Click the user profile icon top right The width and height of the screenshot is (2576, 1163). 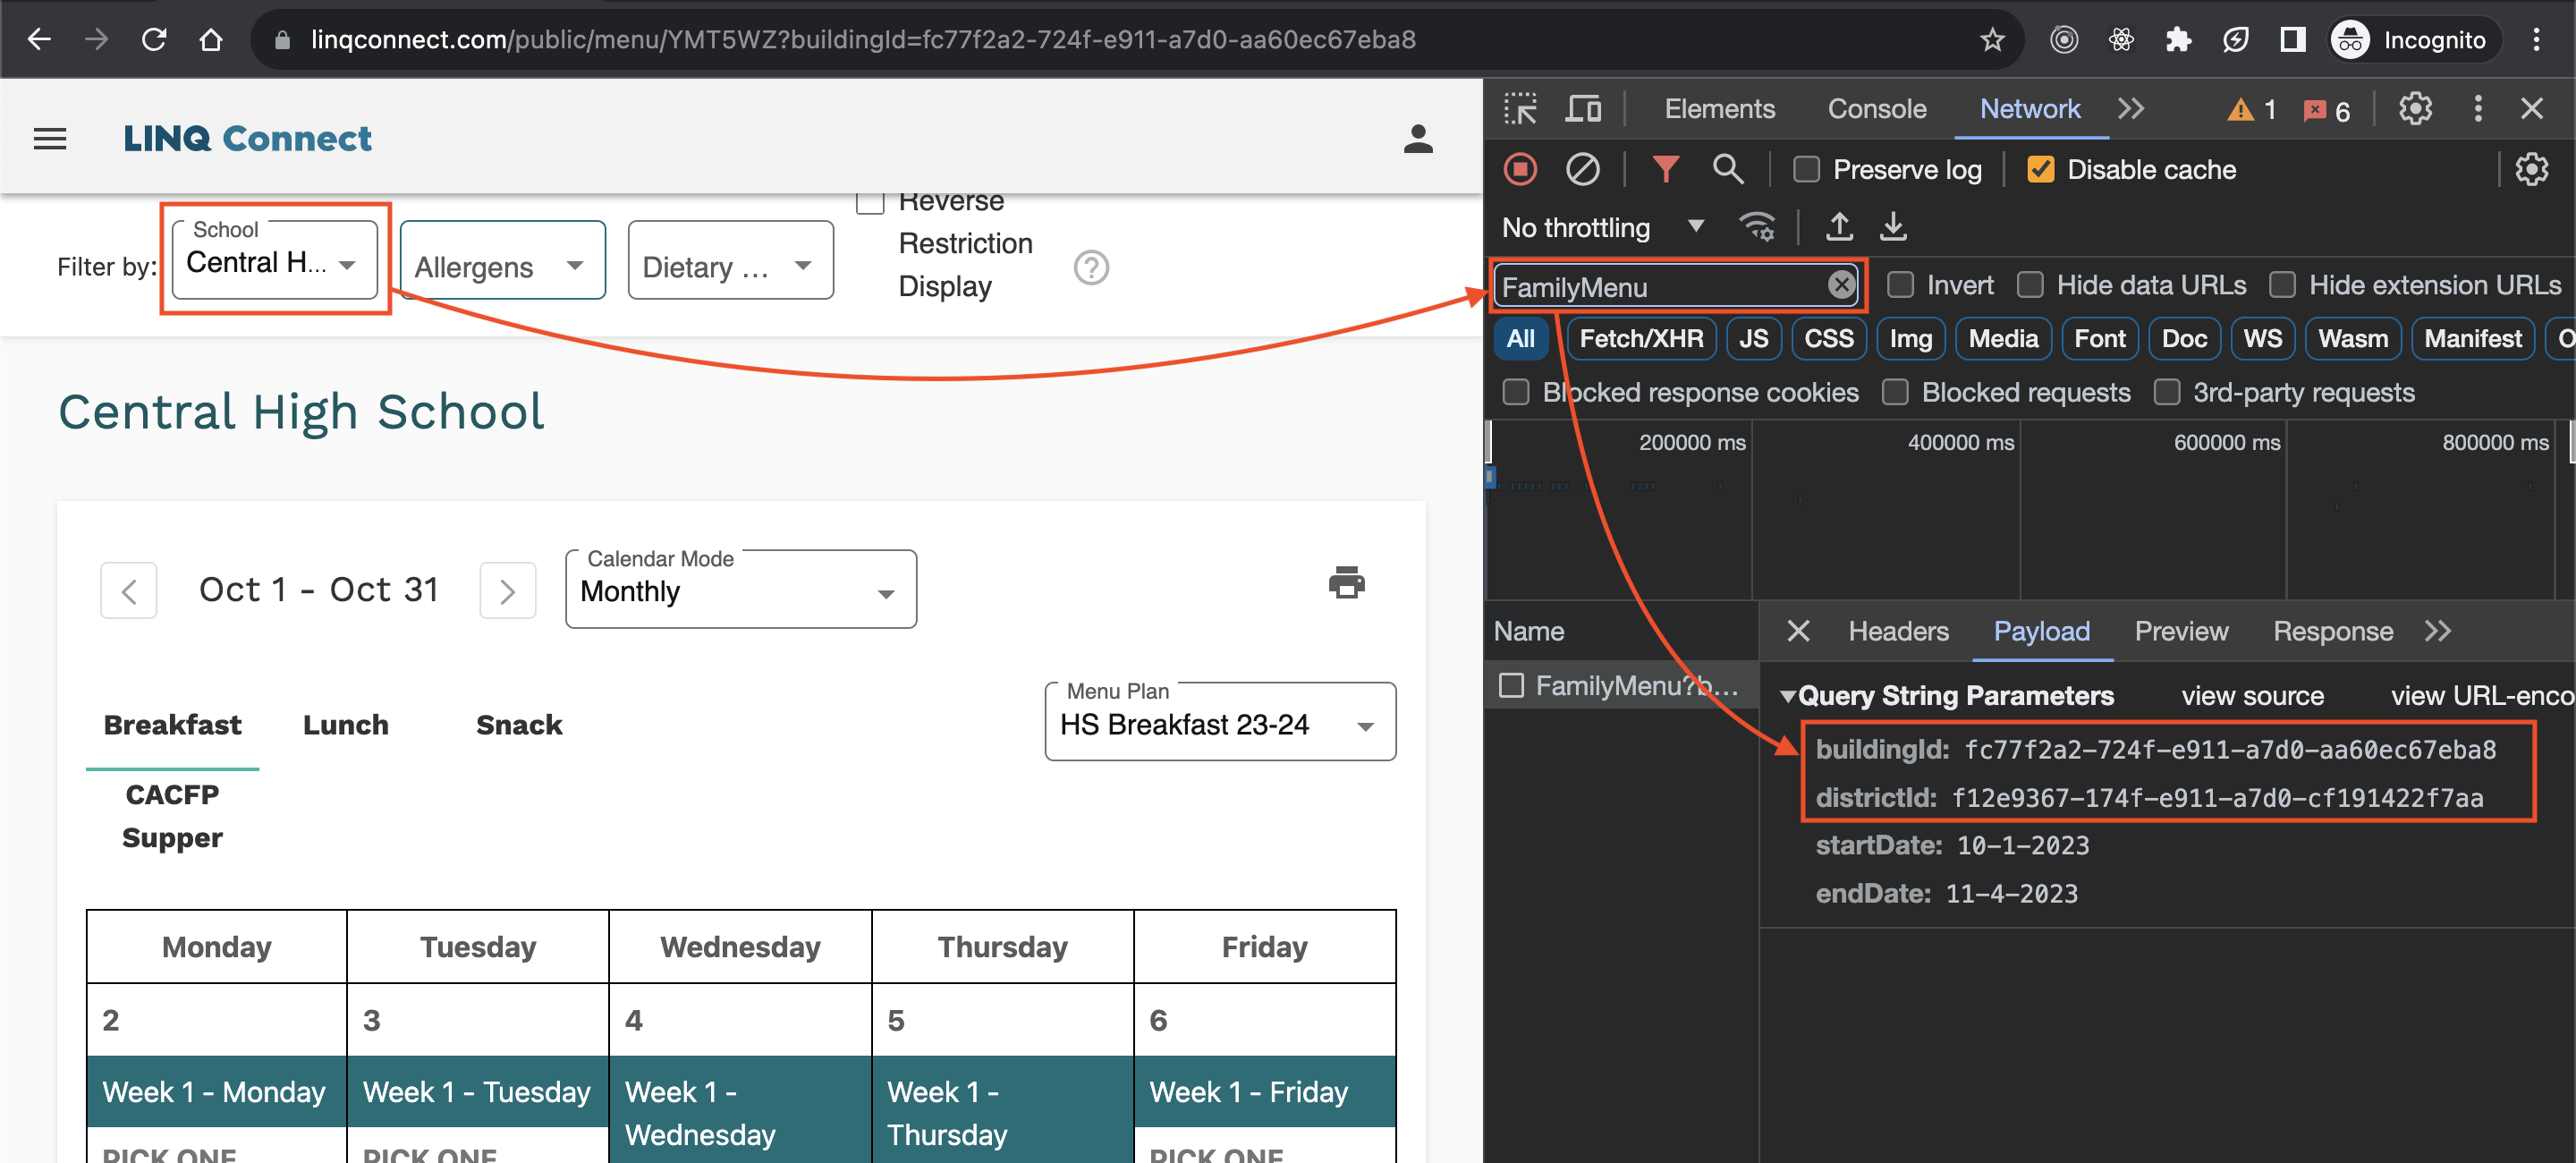pos(1416,138)
